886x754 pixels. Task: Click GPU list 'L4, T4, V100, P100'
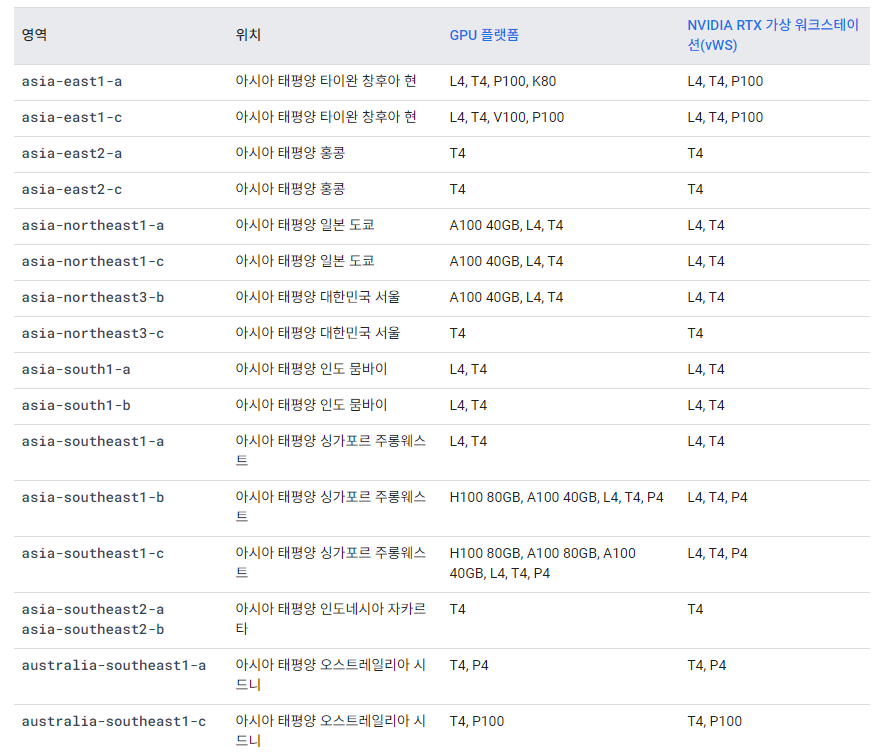(506, 118)
